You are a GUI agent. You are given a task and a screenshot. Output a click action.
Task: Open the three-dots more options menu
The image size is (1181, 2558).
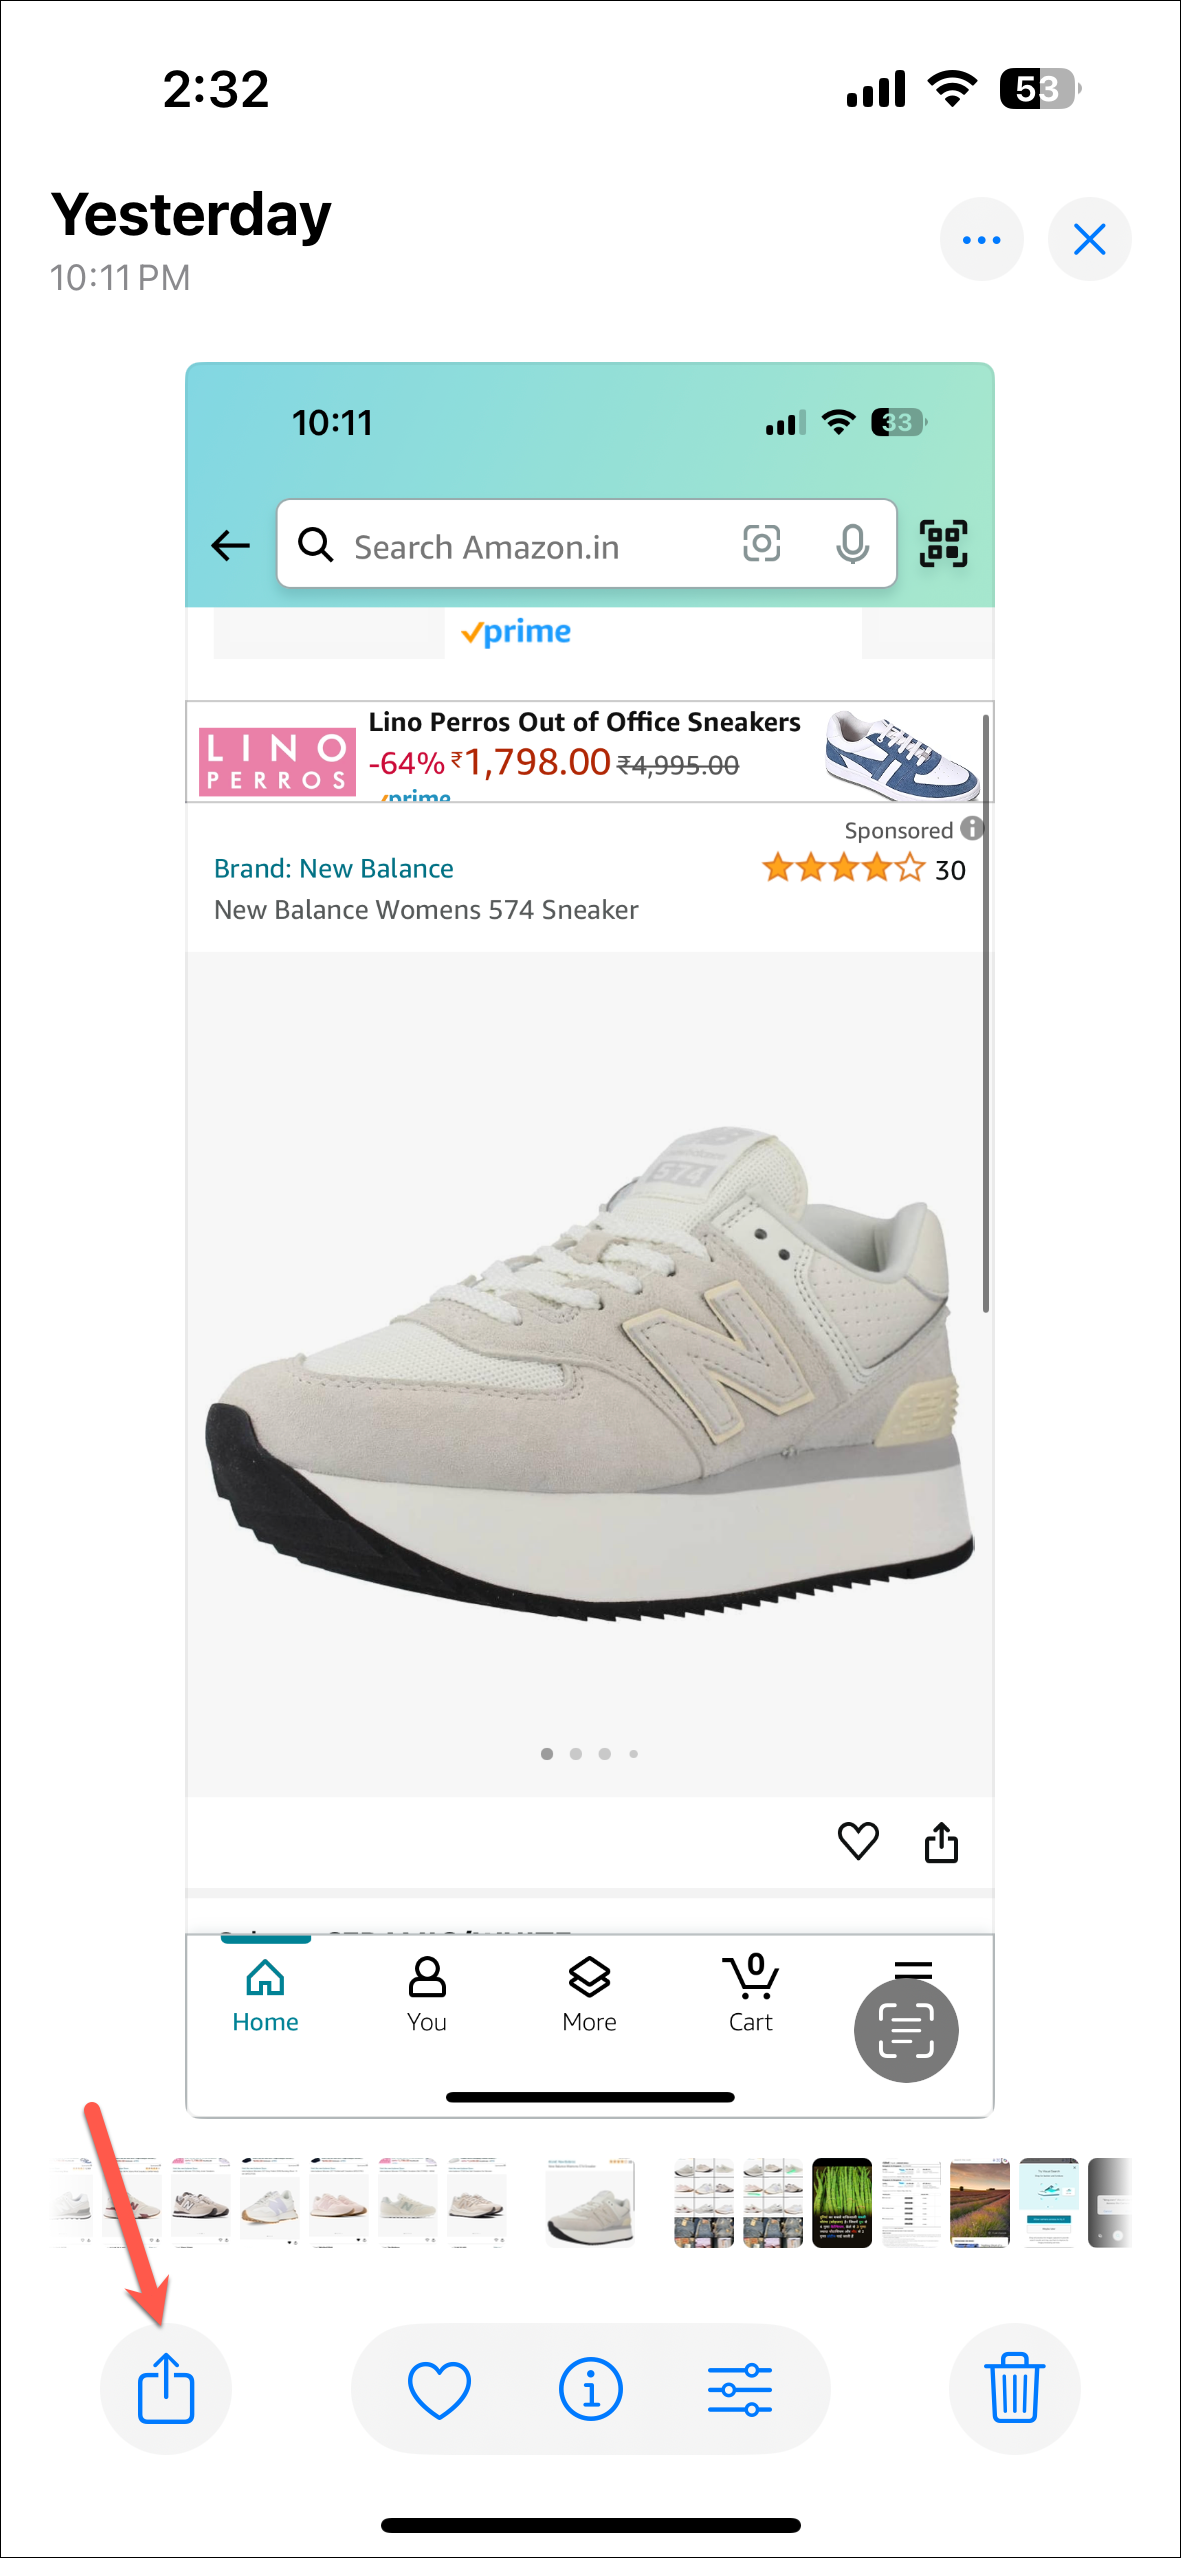pyautogui.click(x=982, y=239)
